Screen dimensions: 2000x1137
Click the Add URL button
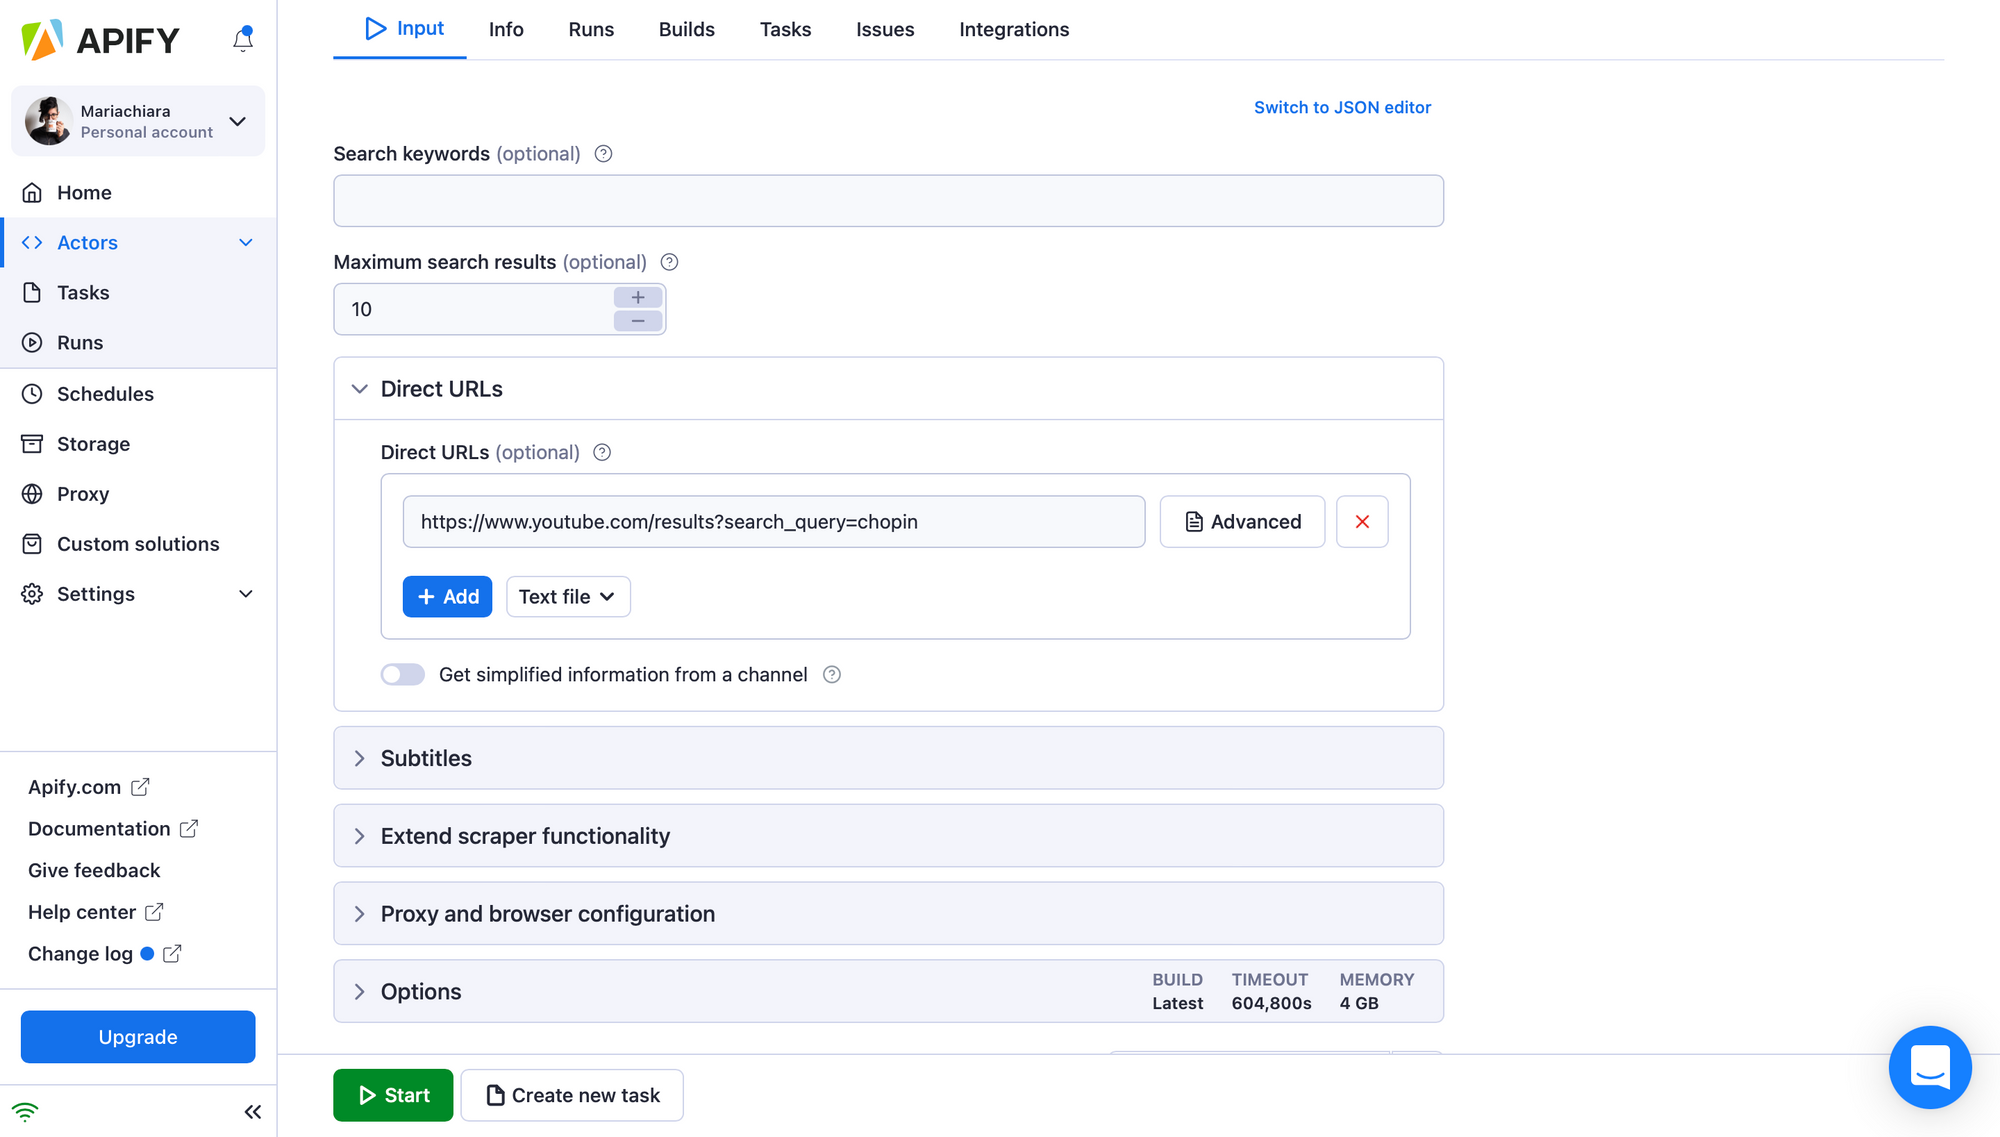[447, 597]
